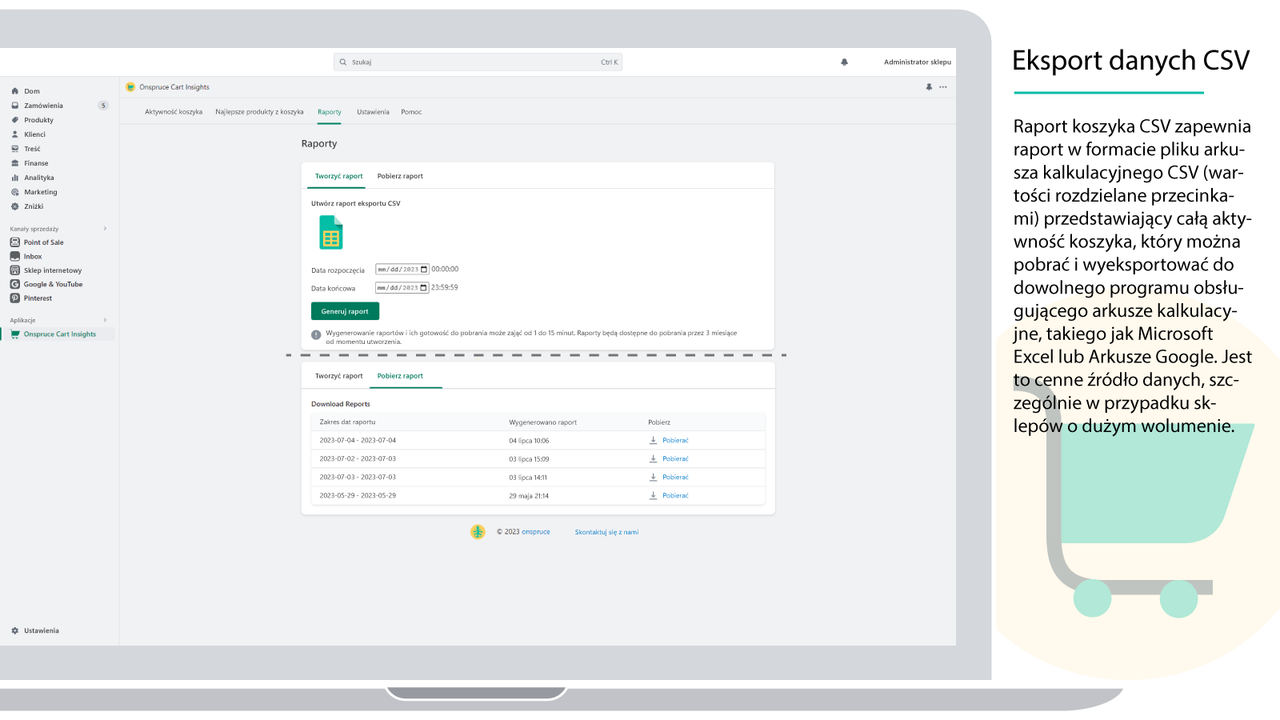Click the info icon beside generation notice
Viewport: 1280px width, 720px height.
[x=316, y=336]
